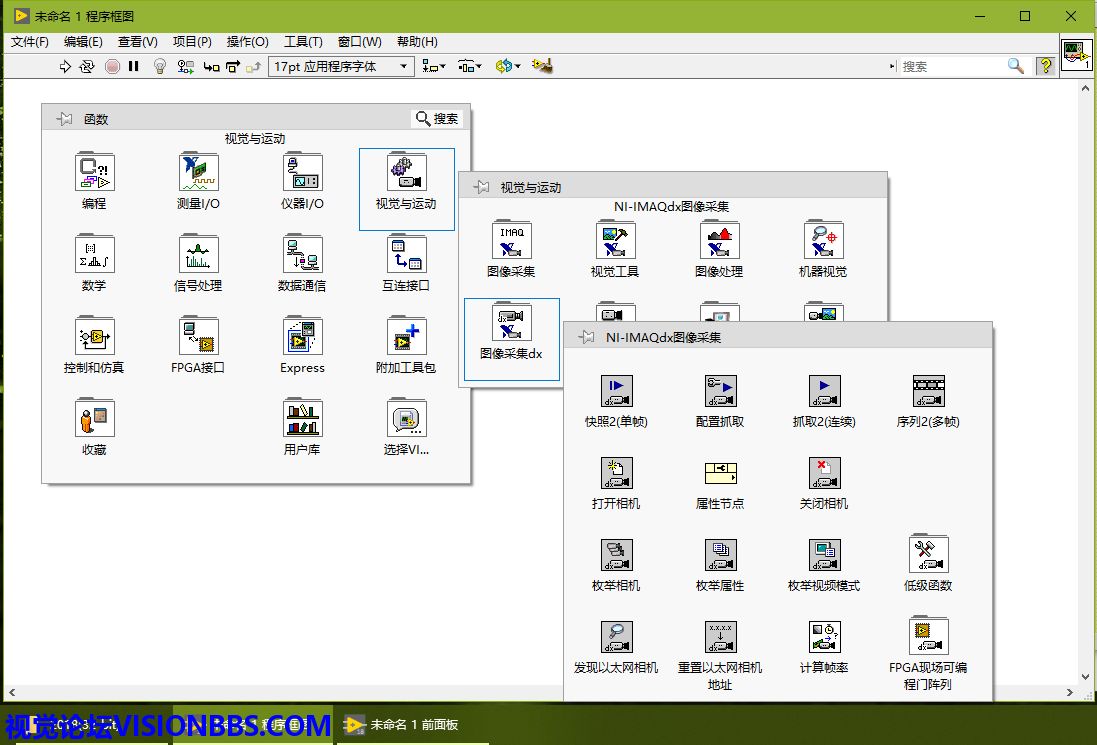The width and height of the screenshot is (1097, 745).
Task: Open the 工具(T) menu
Action: pyautogui.click(x=303, y=42)
